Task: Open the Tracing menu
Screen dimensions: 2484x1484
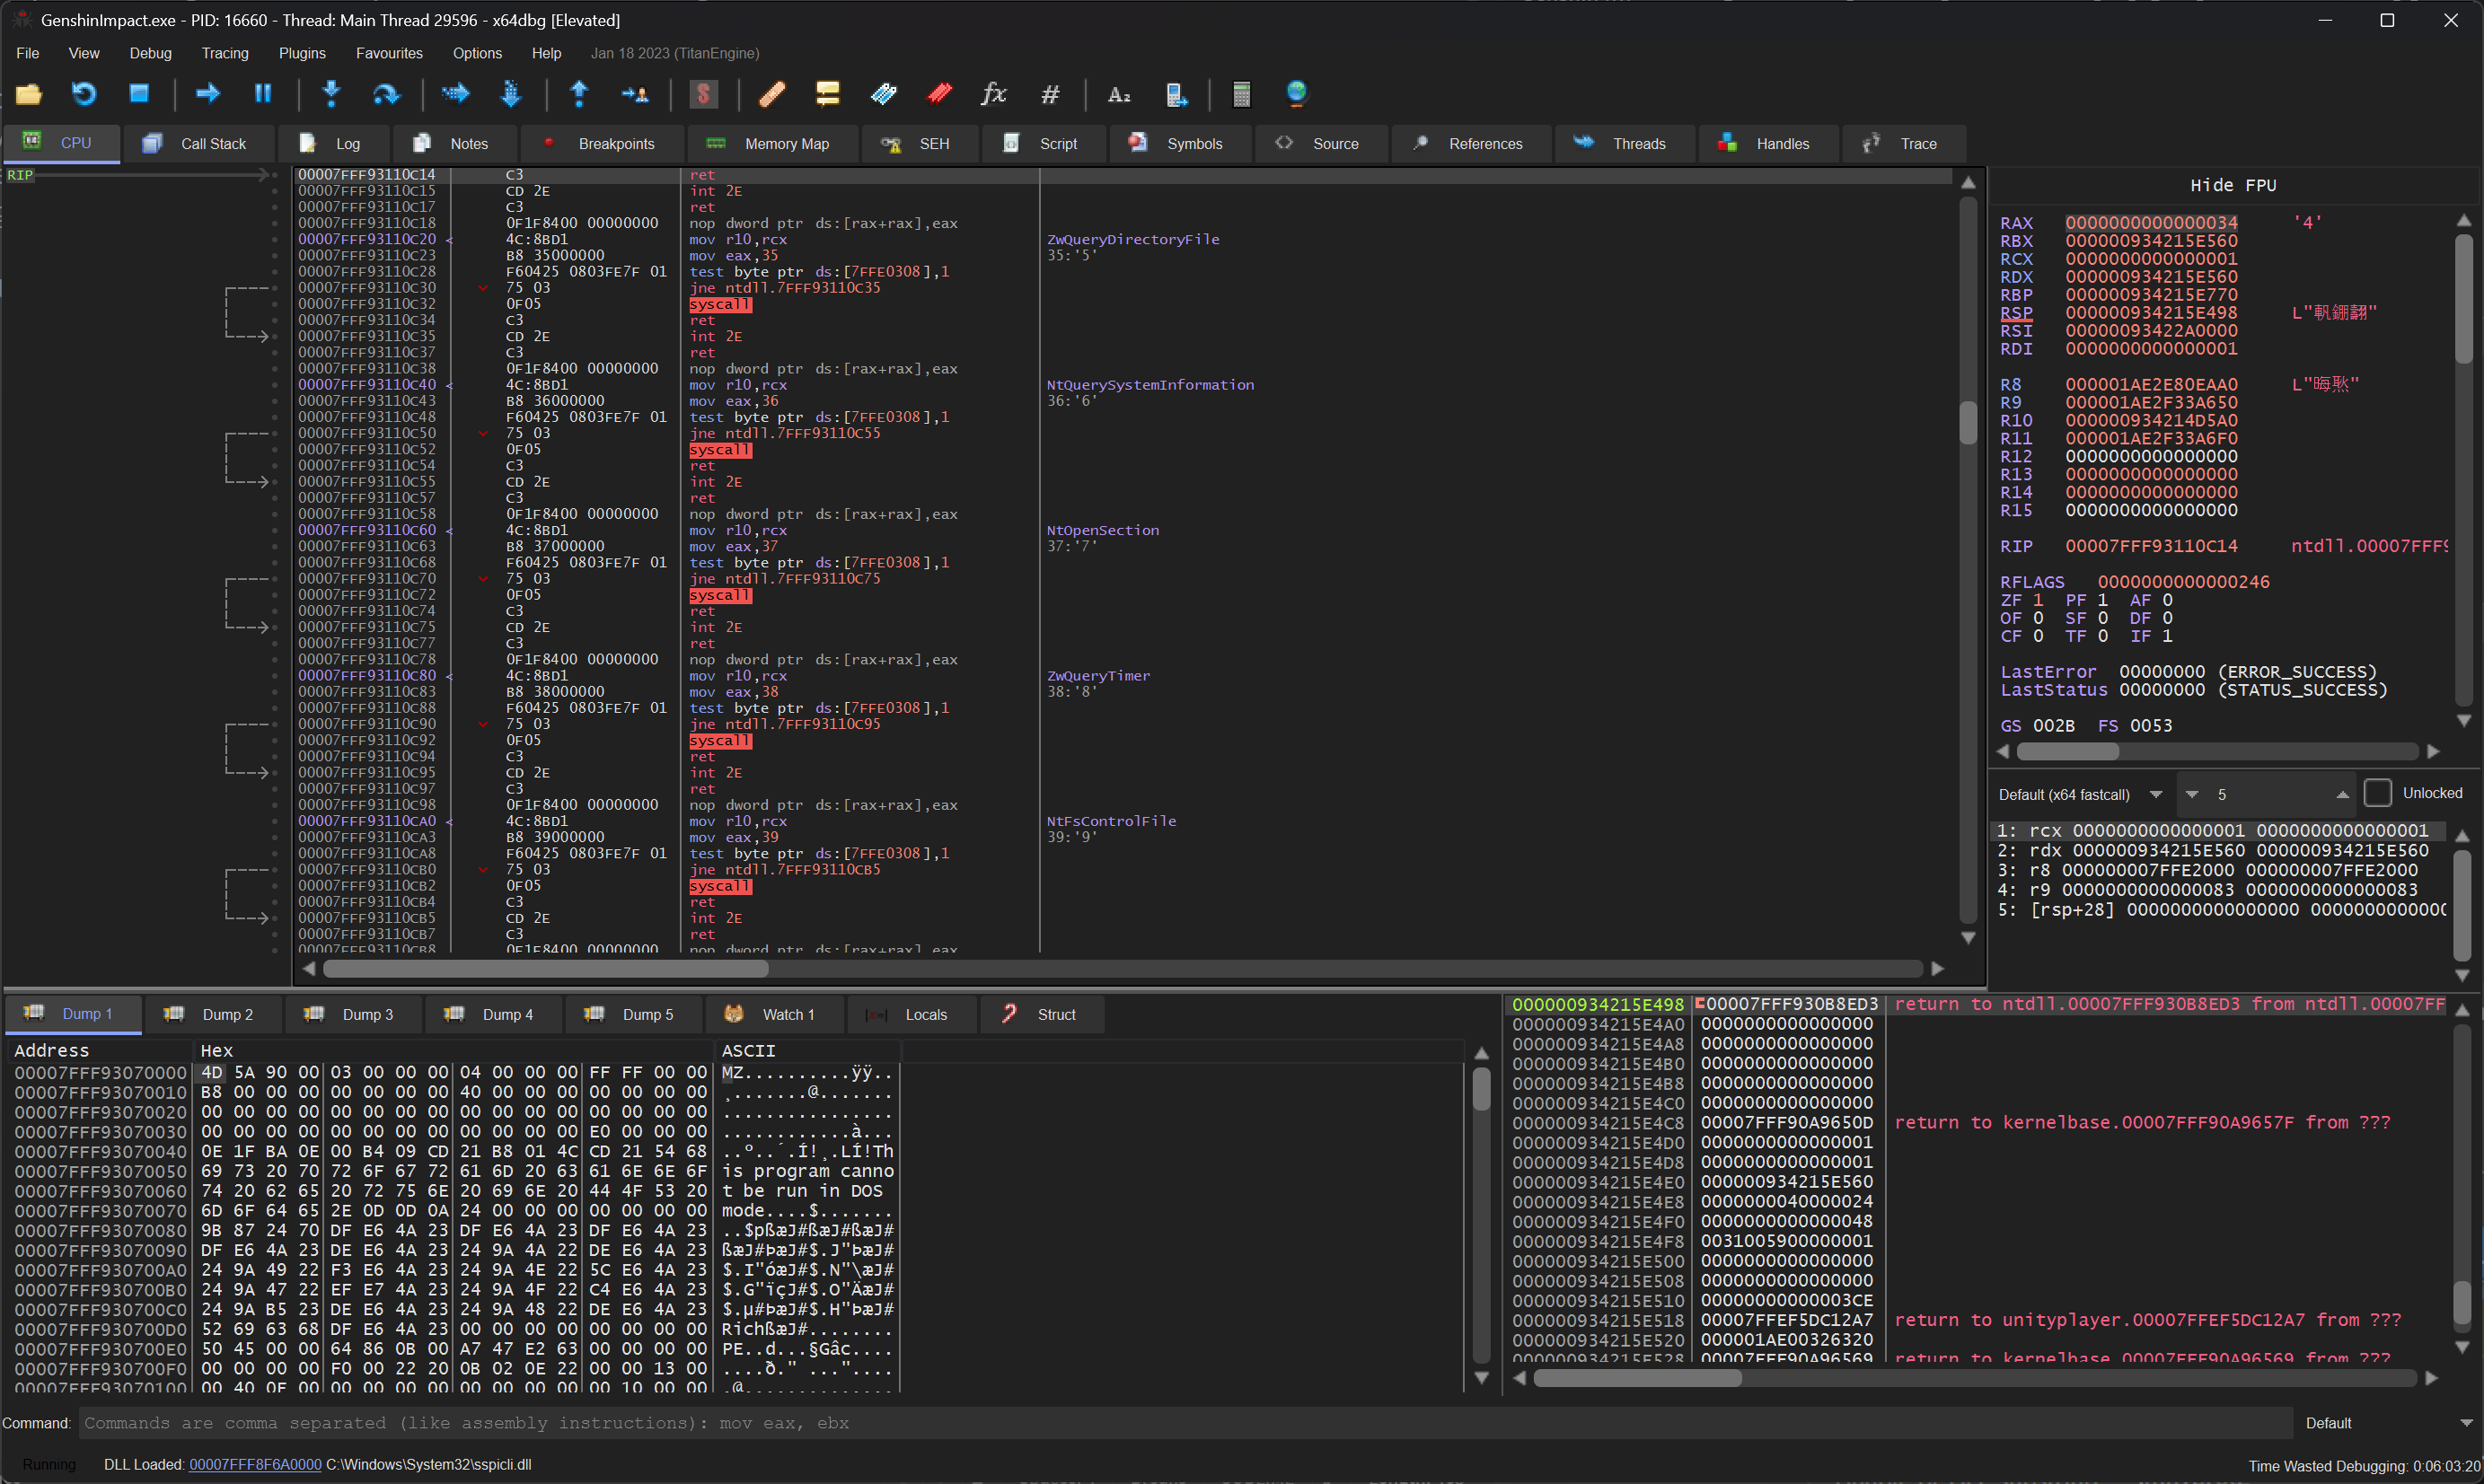Action: (x=224, y=53)
